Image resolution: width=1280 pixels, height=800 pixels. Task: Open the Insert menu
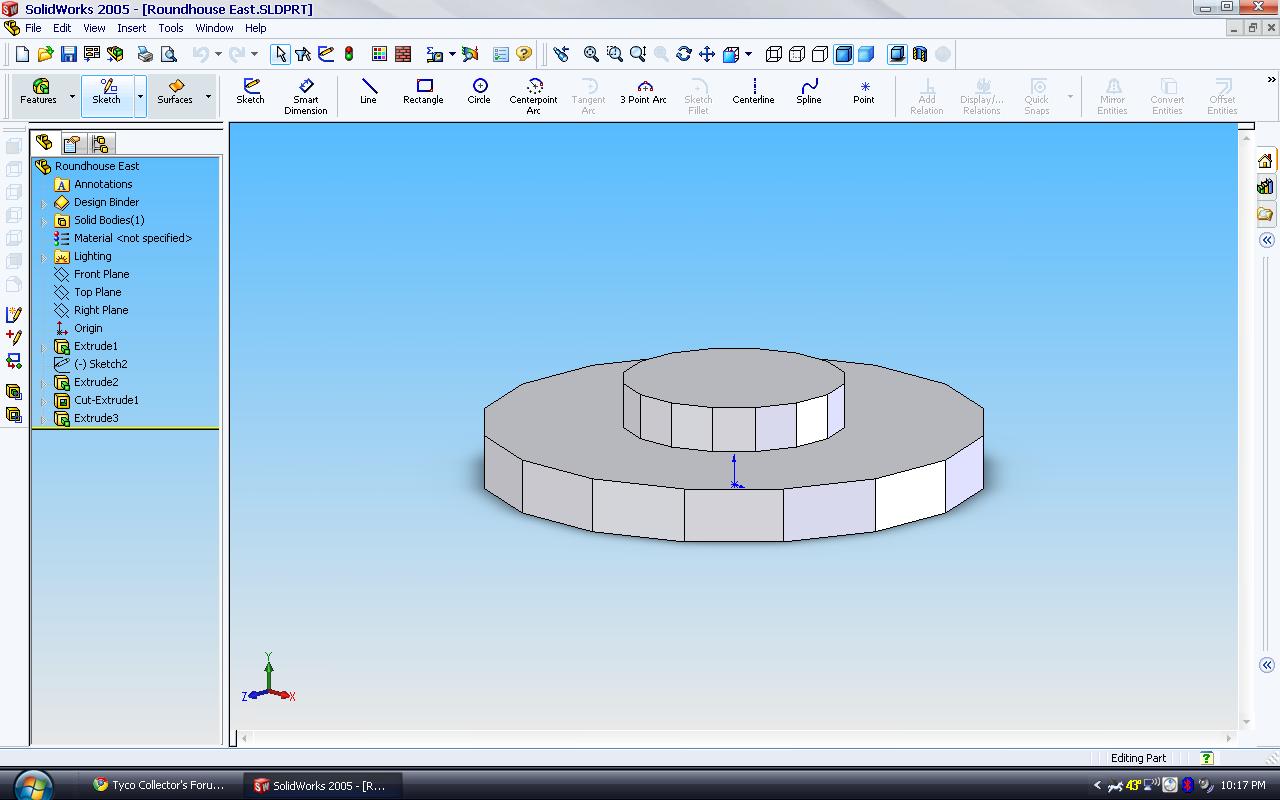[131, 28]
